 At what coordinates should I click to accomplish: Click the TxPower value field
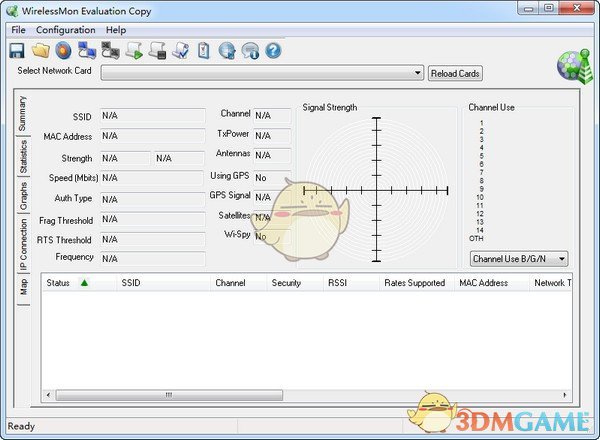[272, 136]
